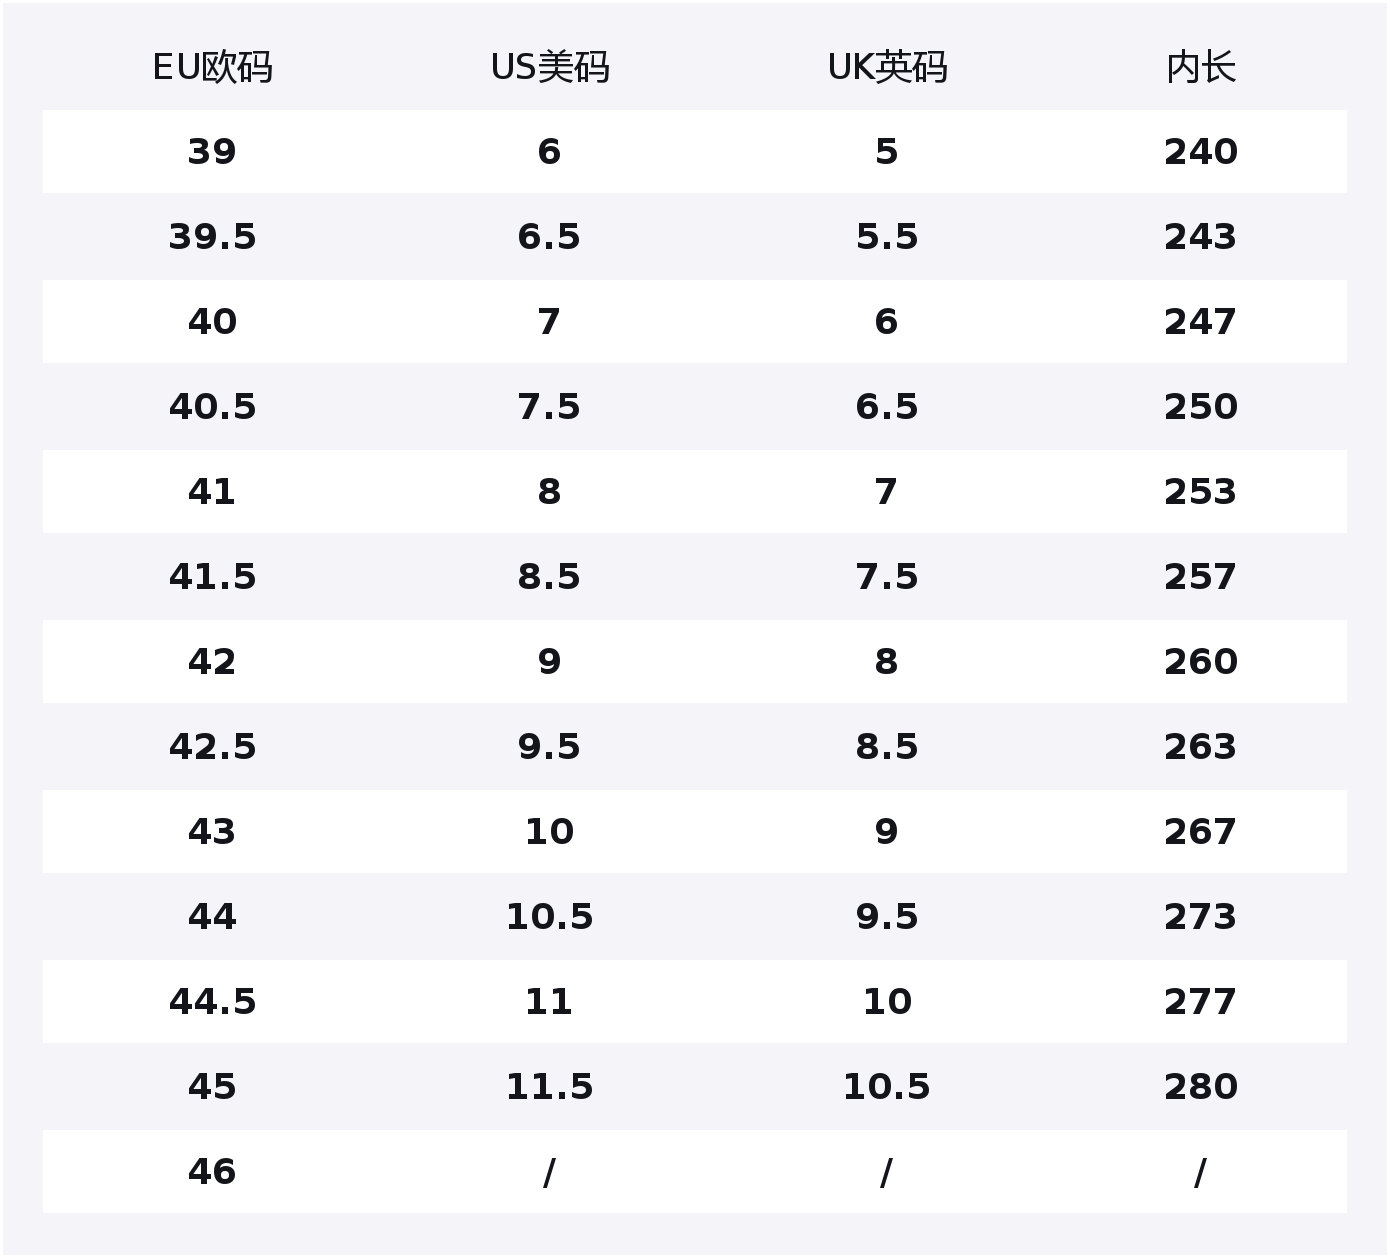The image size is (1390, 1258).
Task: Select US size 10.5 cell
Action: 549,917
